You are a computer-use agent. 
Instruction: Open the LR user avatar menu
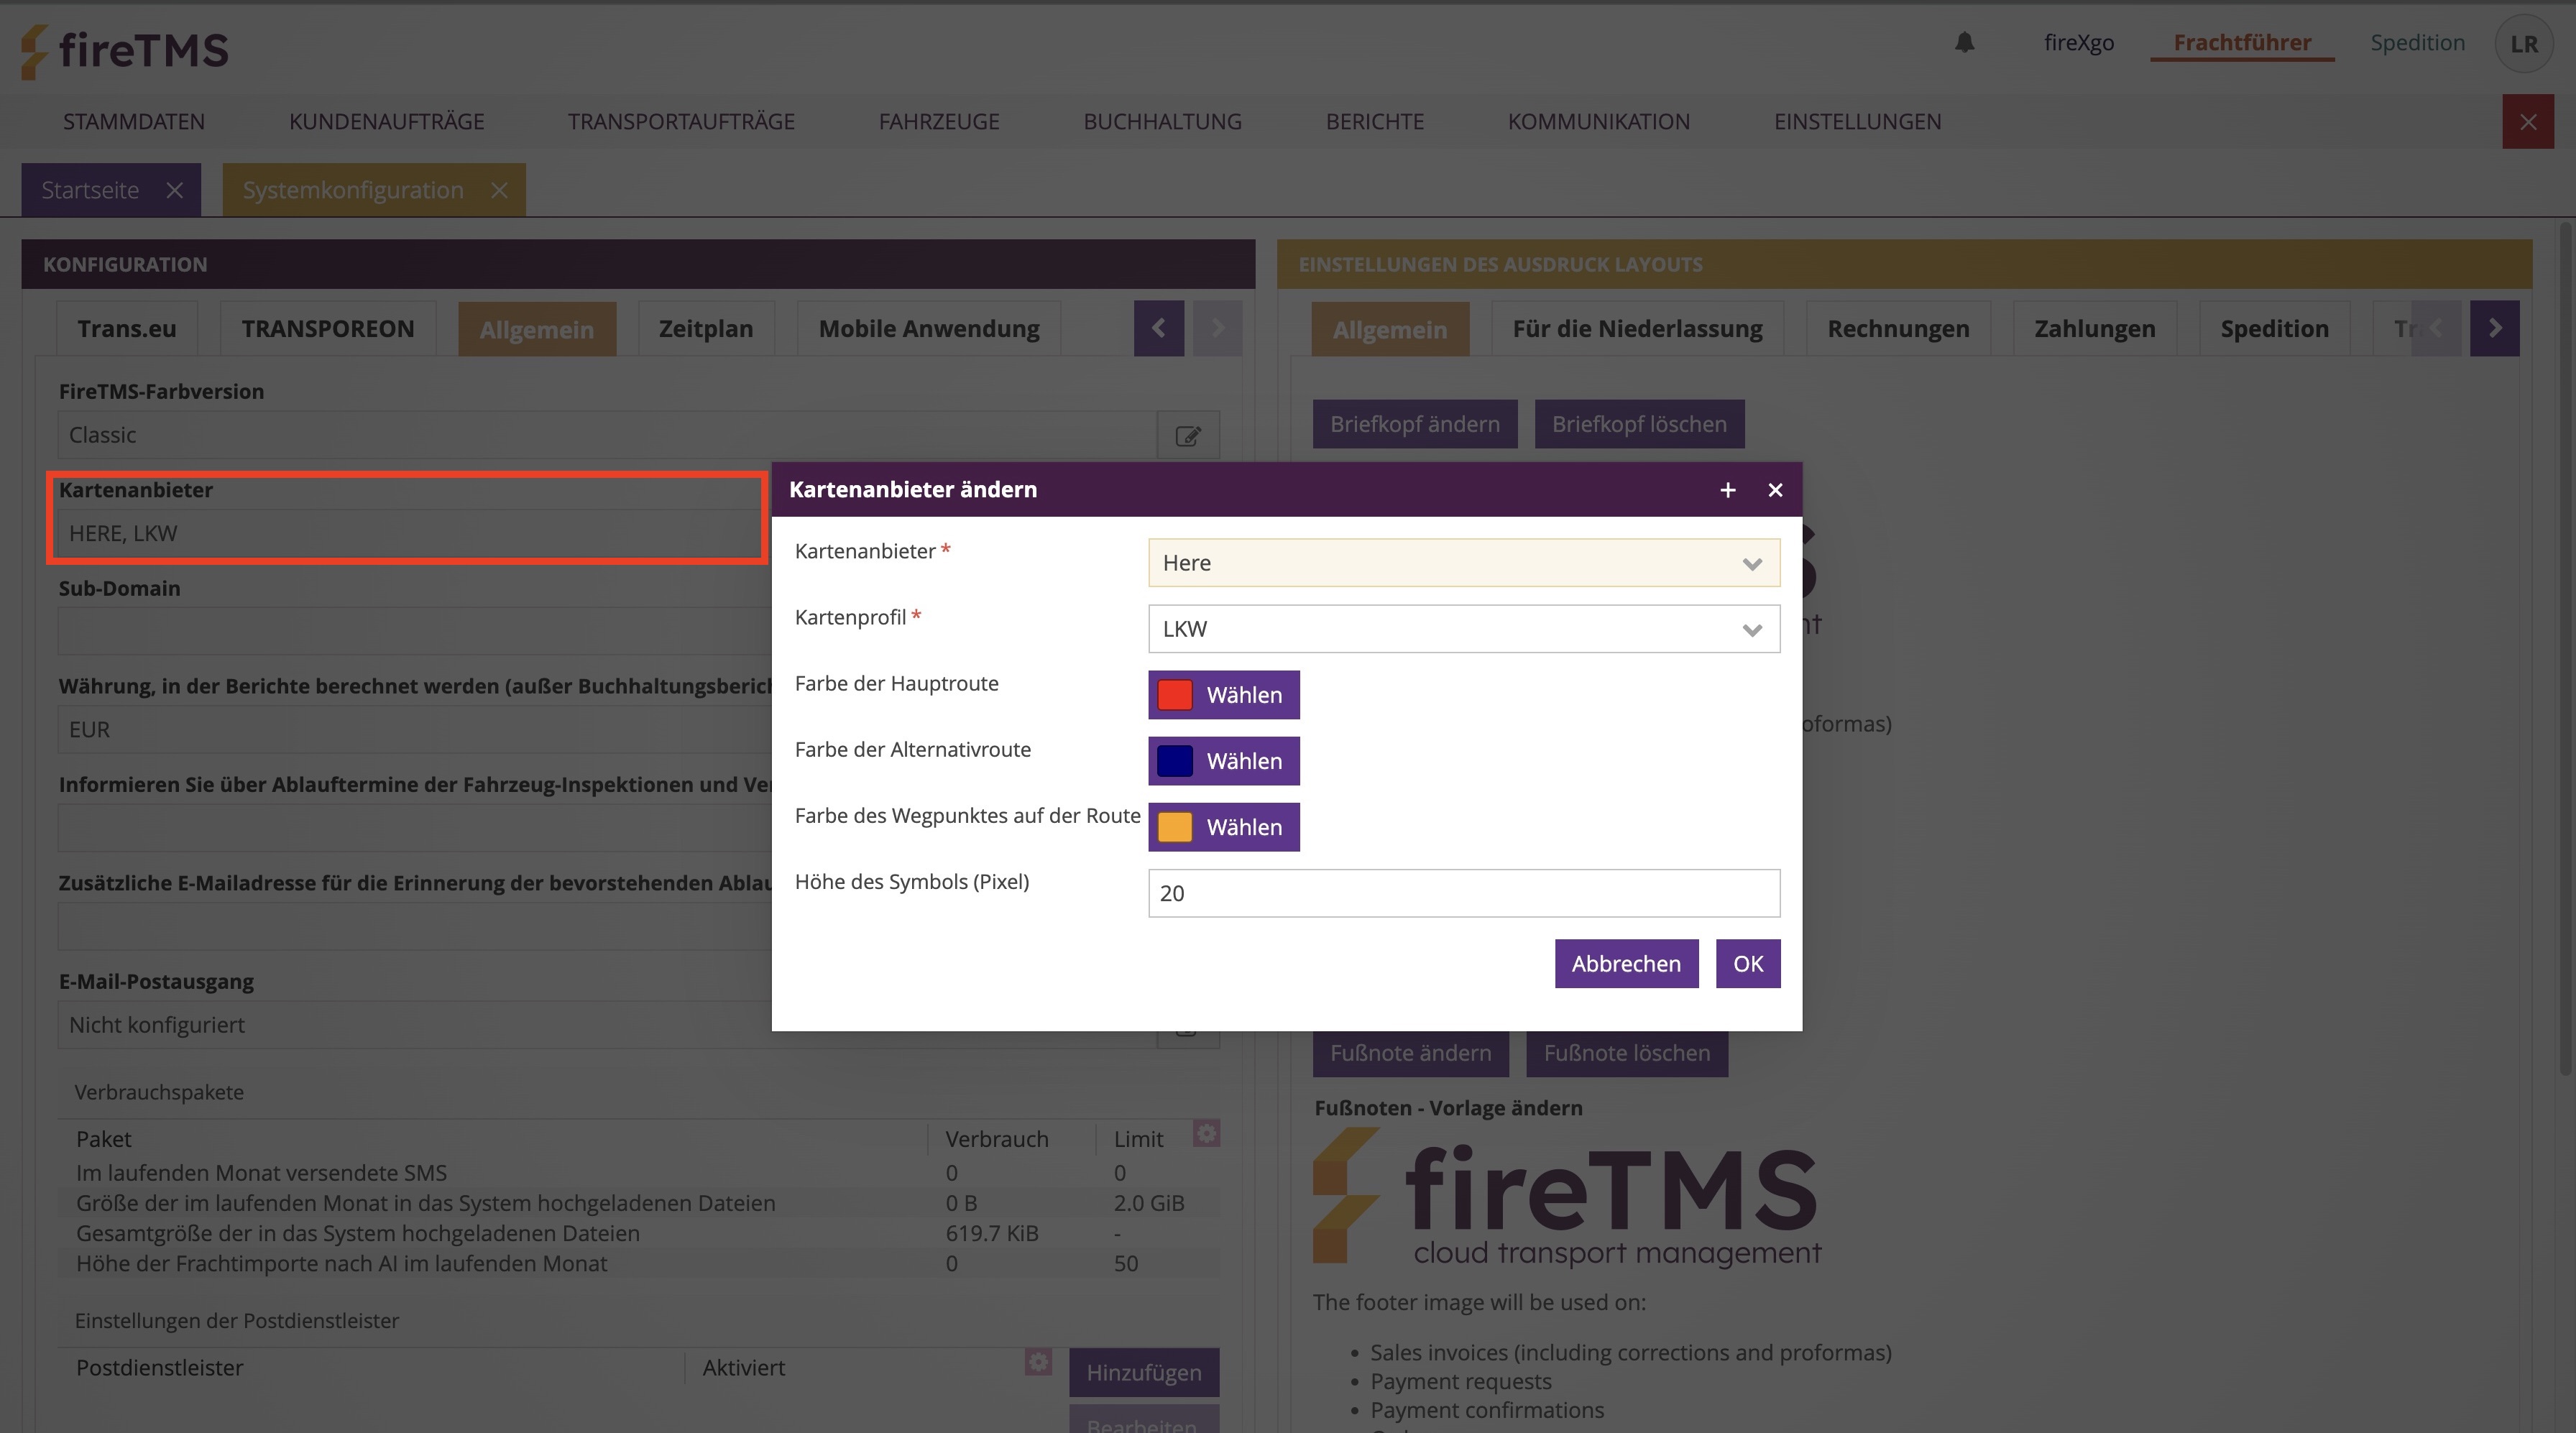pyautogui.click(x=2523, y=44)
